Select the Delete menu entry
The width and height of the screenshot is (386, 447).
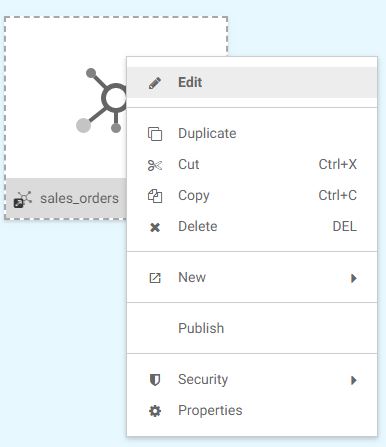click(252, 227)
